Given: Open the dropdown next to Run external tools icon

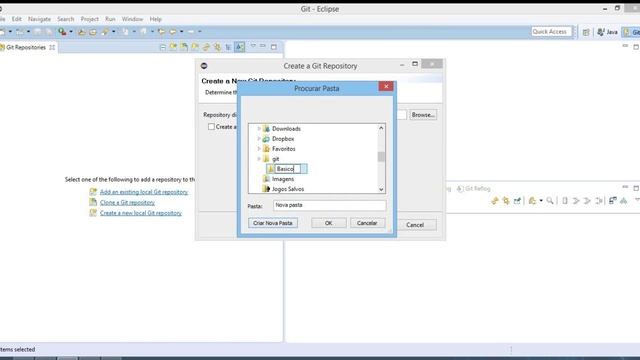Looking at the screenshot, I should 71,31.
